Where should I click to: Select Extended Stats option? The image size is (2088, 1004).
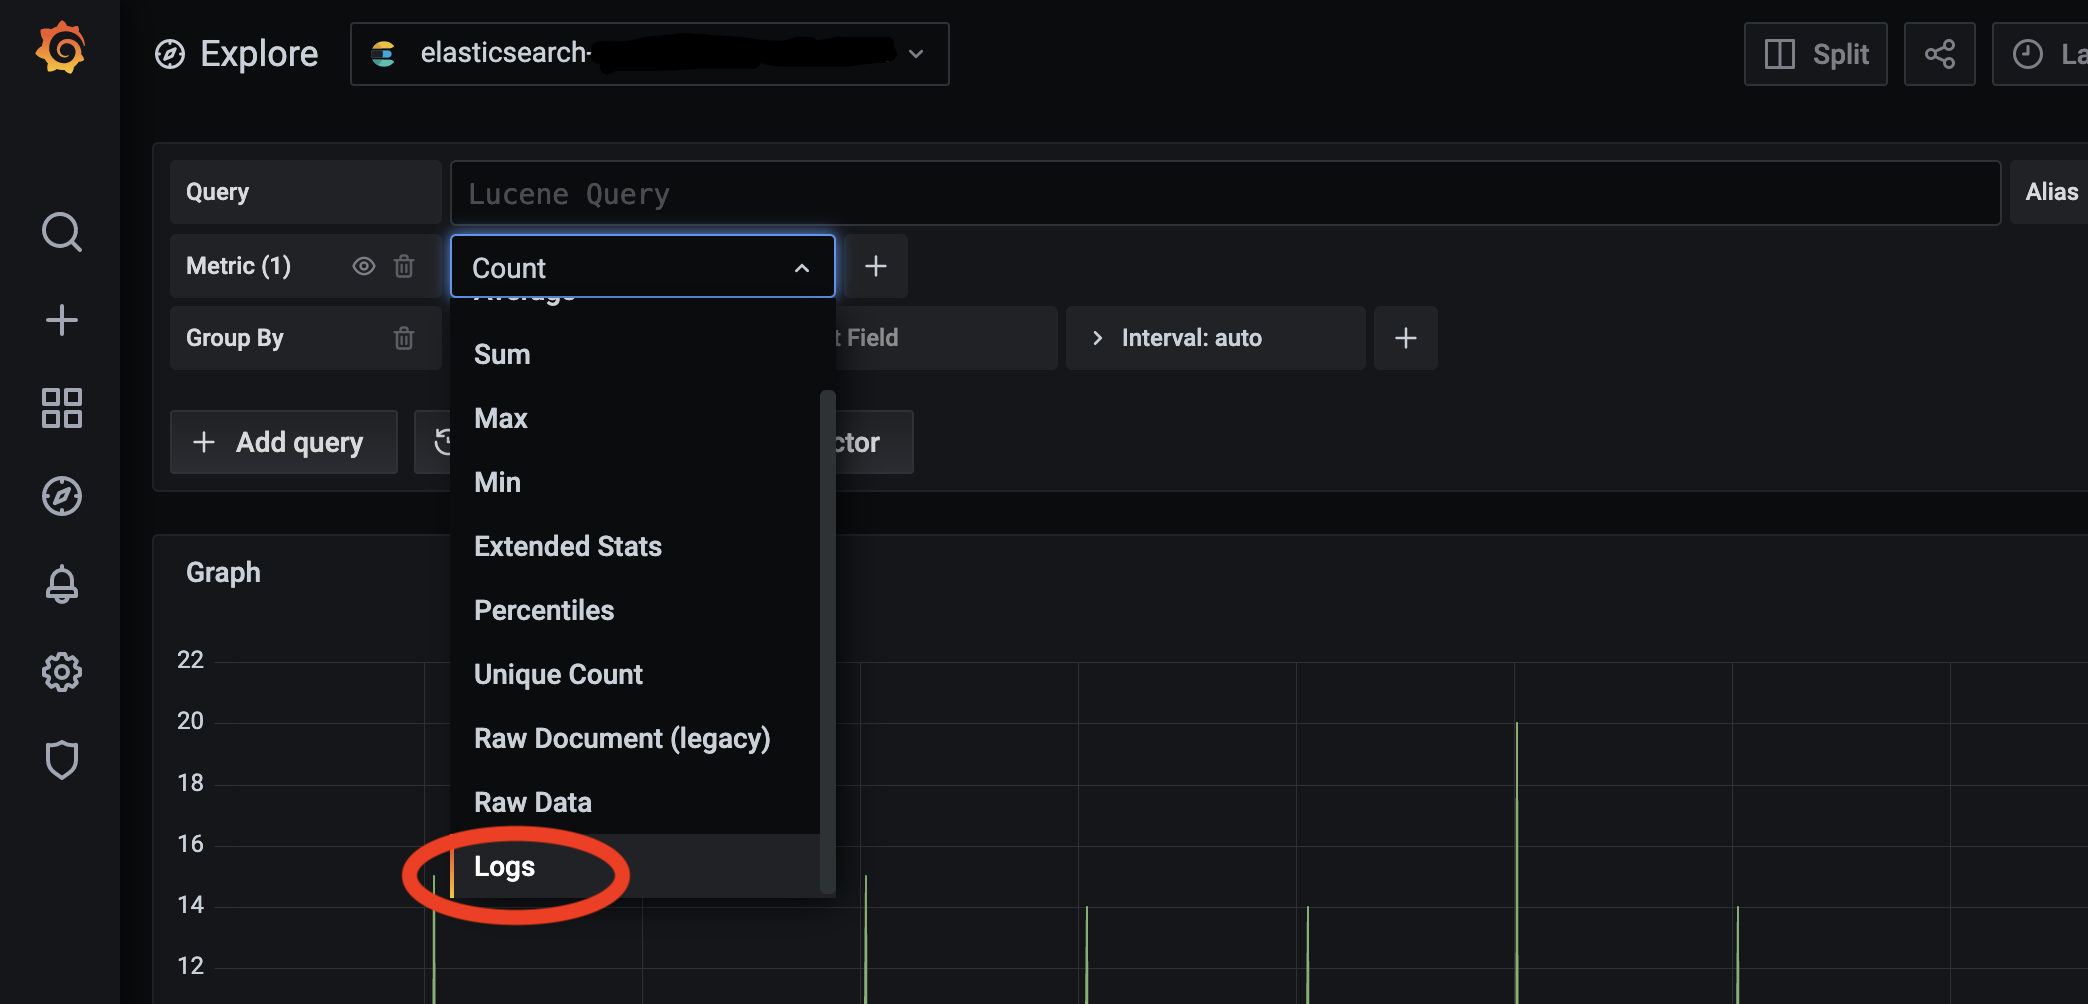click(x=635, y=546)
